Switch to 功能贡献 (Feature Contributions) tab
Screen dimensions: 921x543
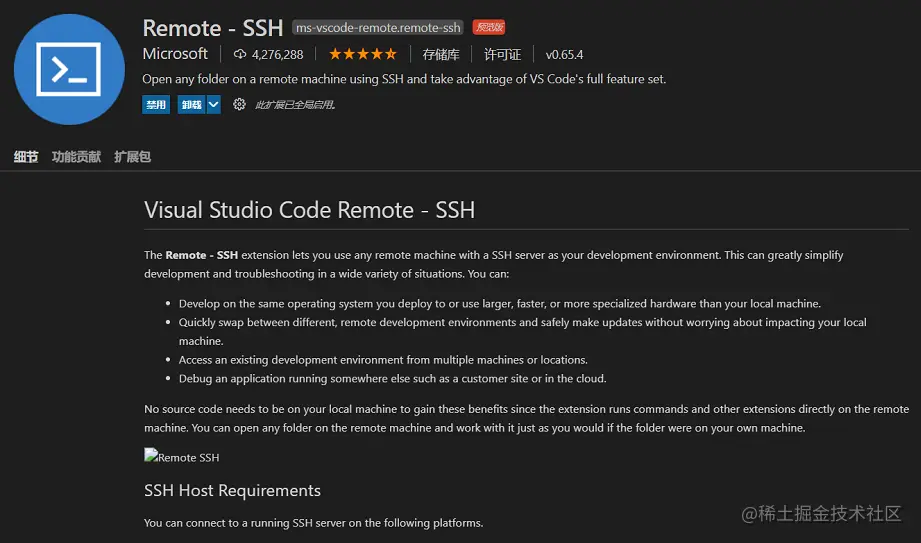(76, 157)
